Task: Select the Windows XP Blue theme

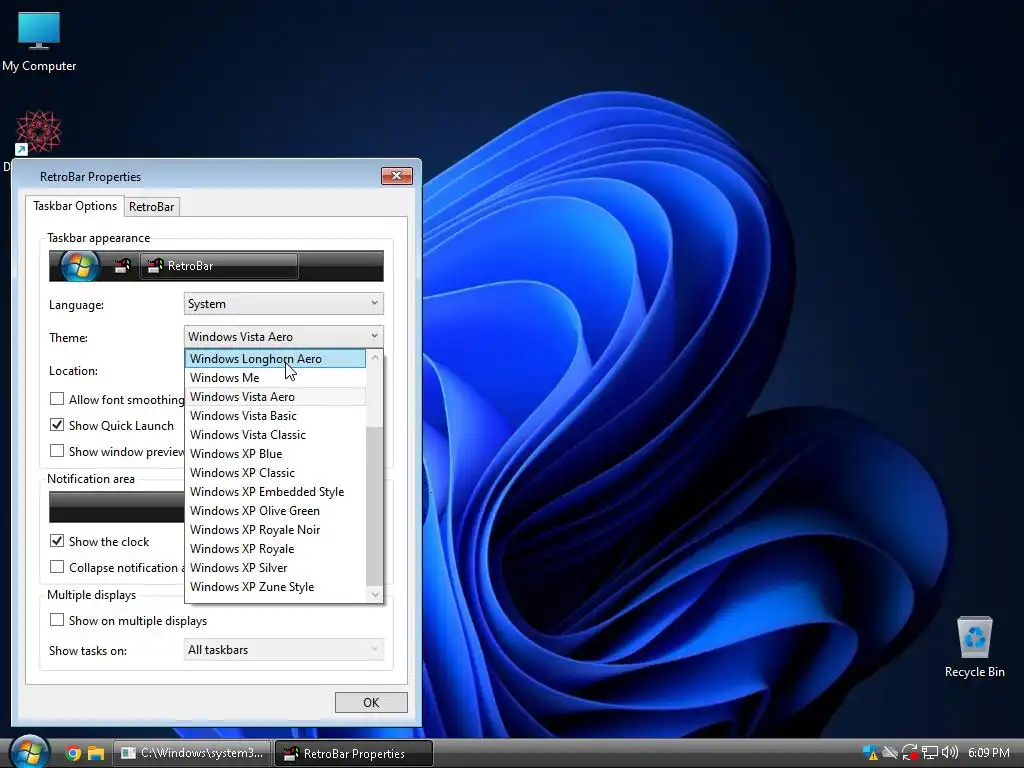Action: pyautogui.click(x=276, y=453)
